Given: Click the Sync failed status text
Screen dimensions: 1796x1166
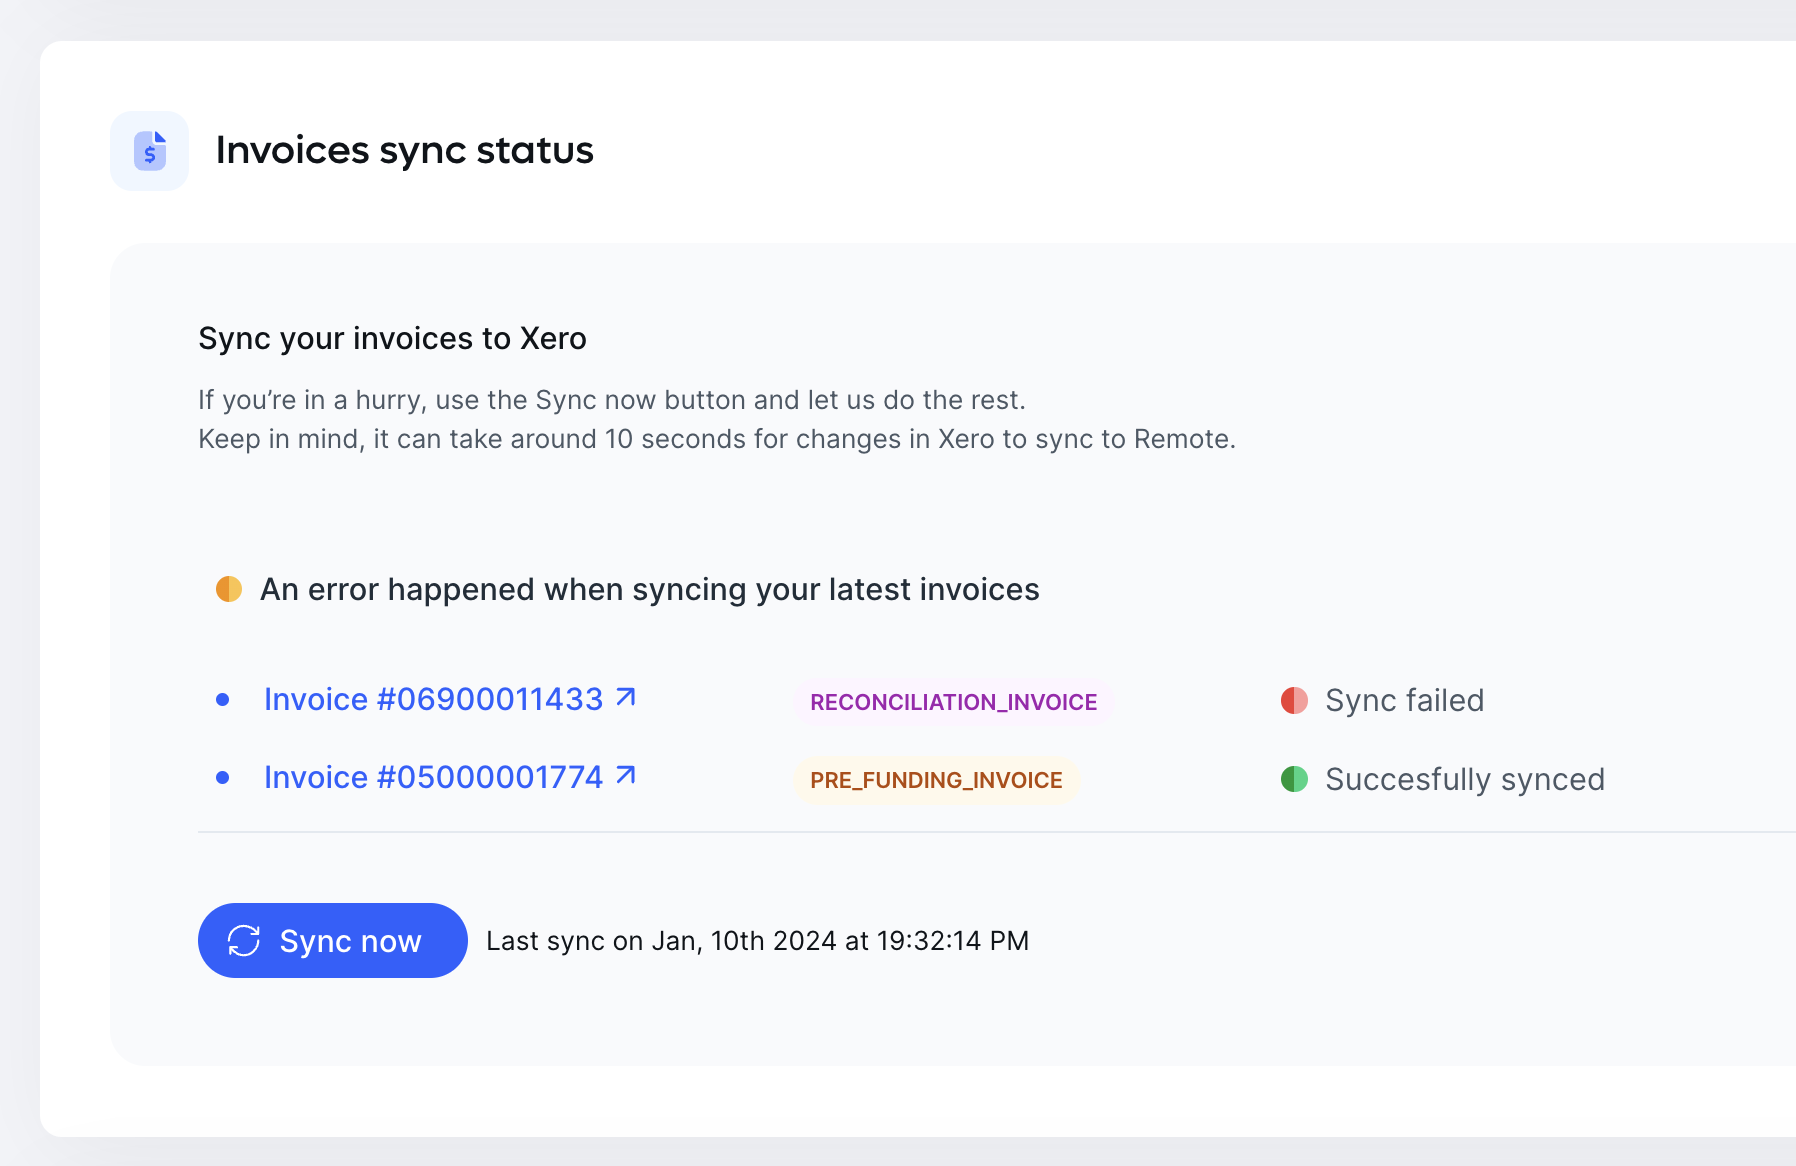Looking at the screenshot, I should coord(1404,700).
